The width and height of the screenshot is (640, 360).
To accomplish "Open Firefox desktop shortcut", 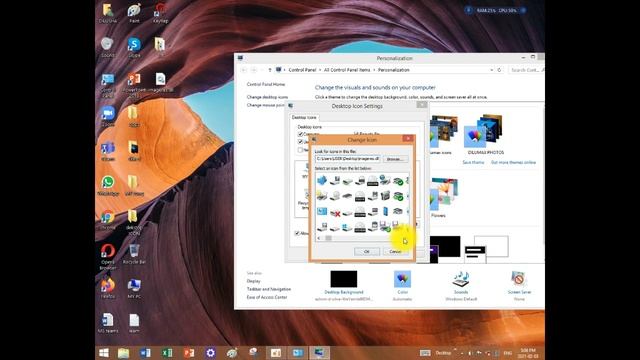I will [x=108, y=288].
